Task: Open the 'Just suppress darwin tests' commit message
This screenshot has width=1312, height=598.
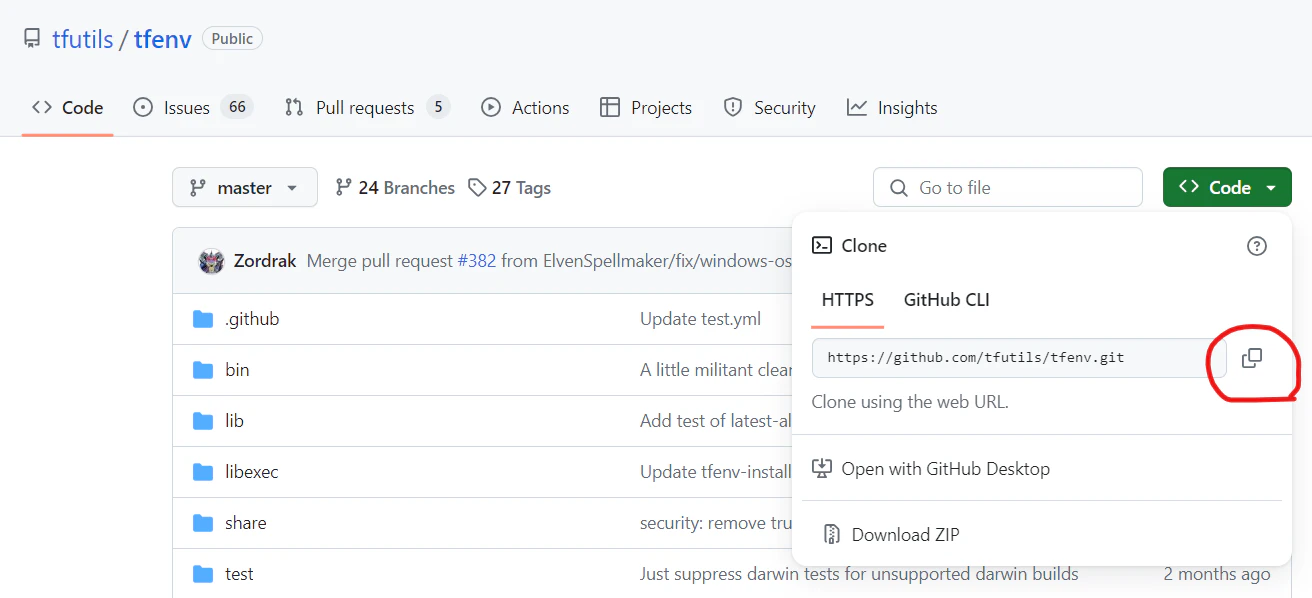Action: click(x=859, y=574)
